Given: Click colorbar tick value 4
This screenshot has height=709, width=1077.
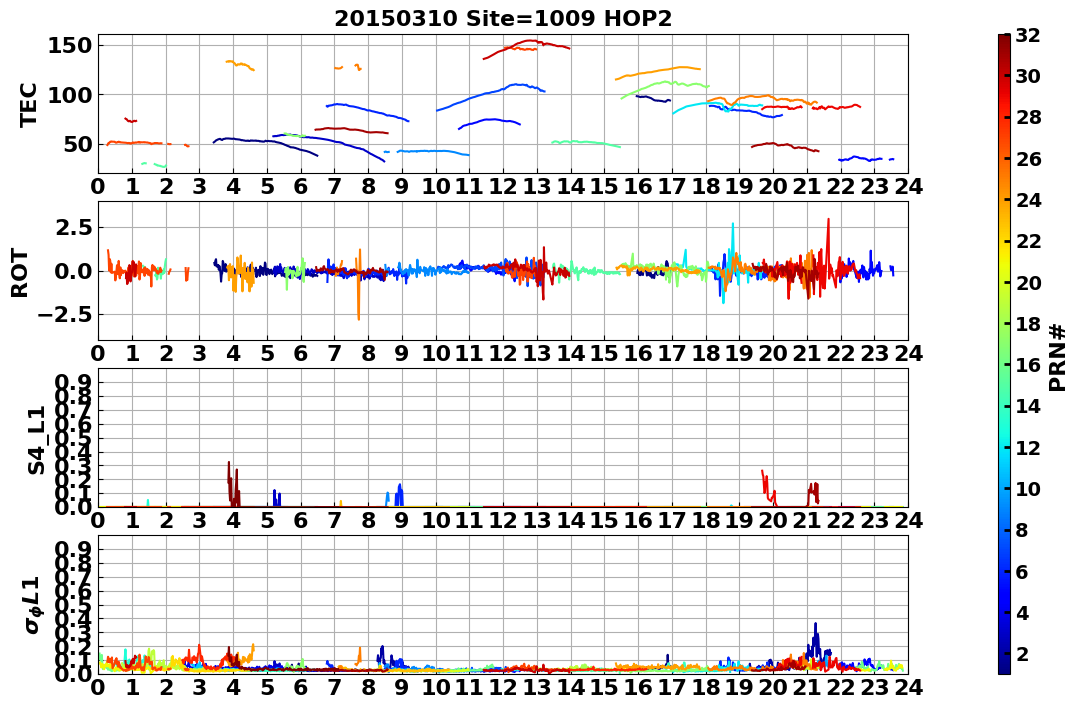Looking at the screenshot, I should (1022, 611).
